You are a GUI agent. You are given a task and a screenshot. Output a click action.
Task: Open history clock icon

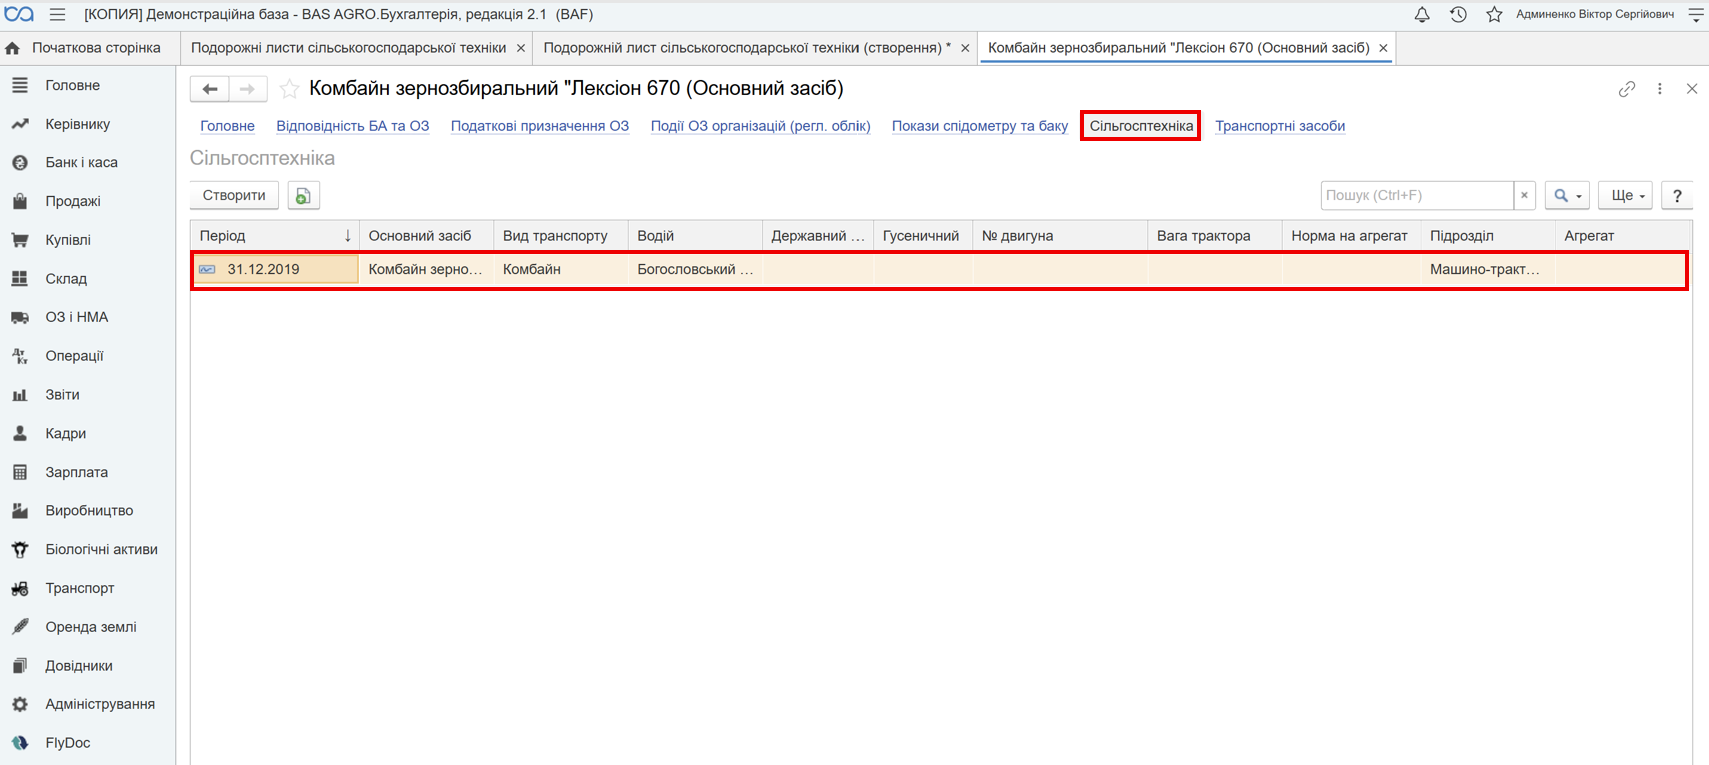click(x=1458, y=14)
